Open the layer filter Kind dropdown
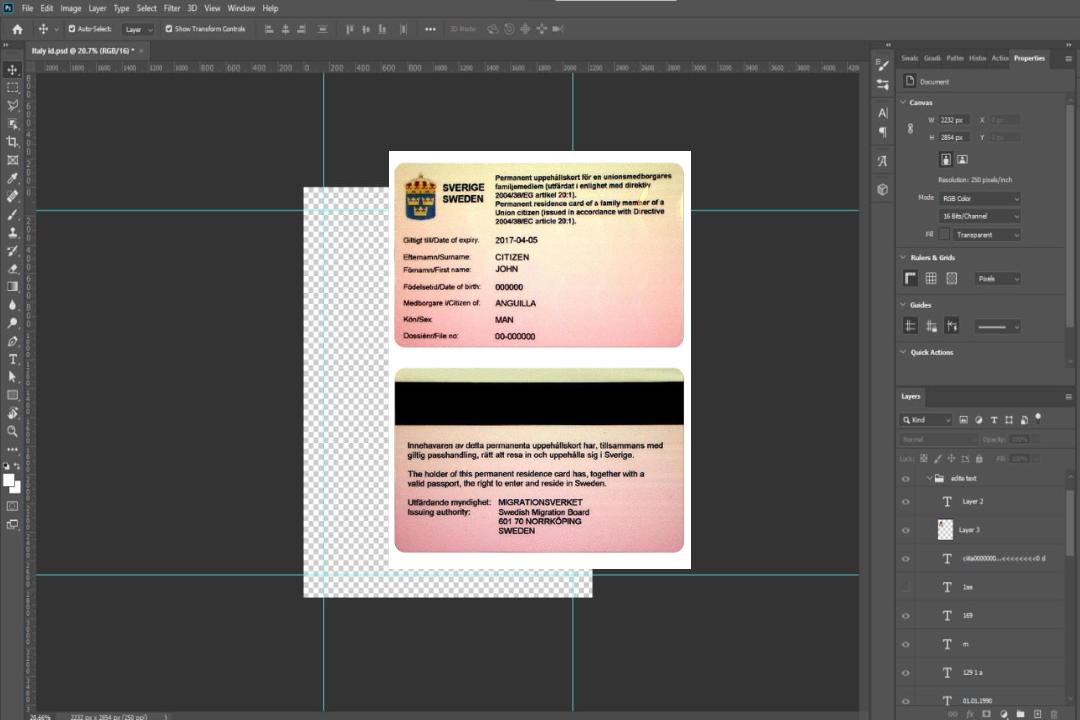Image resolution: width=1080 pixels, height=720 pixels. 926,420
